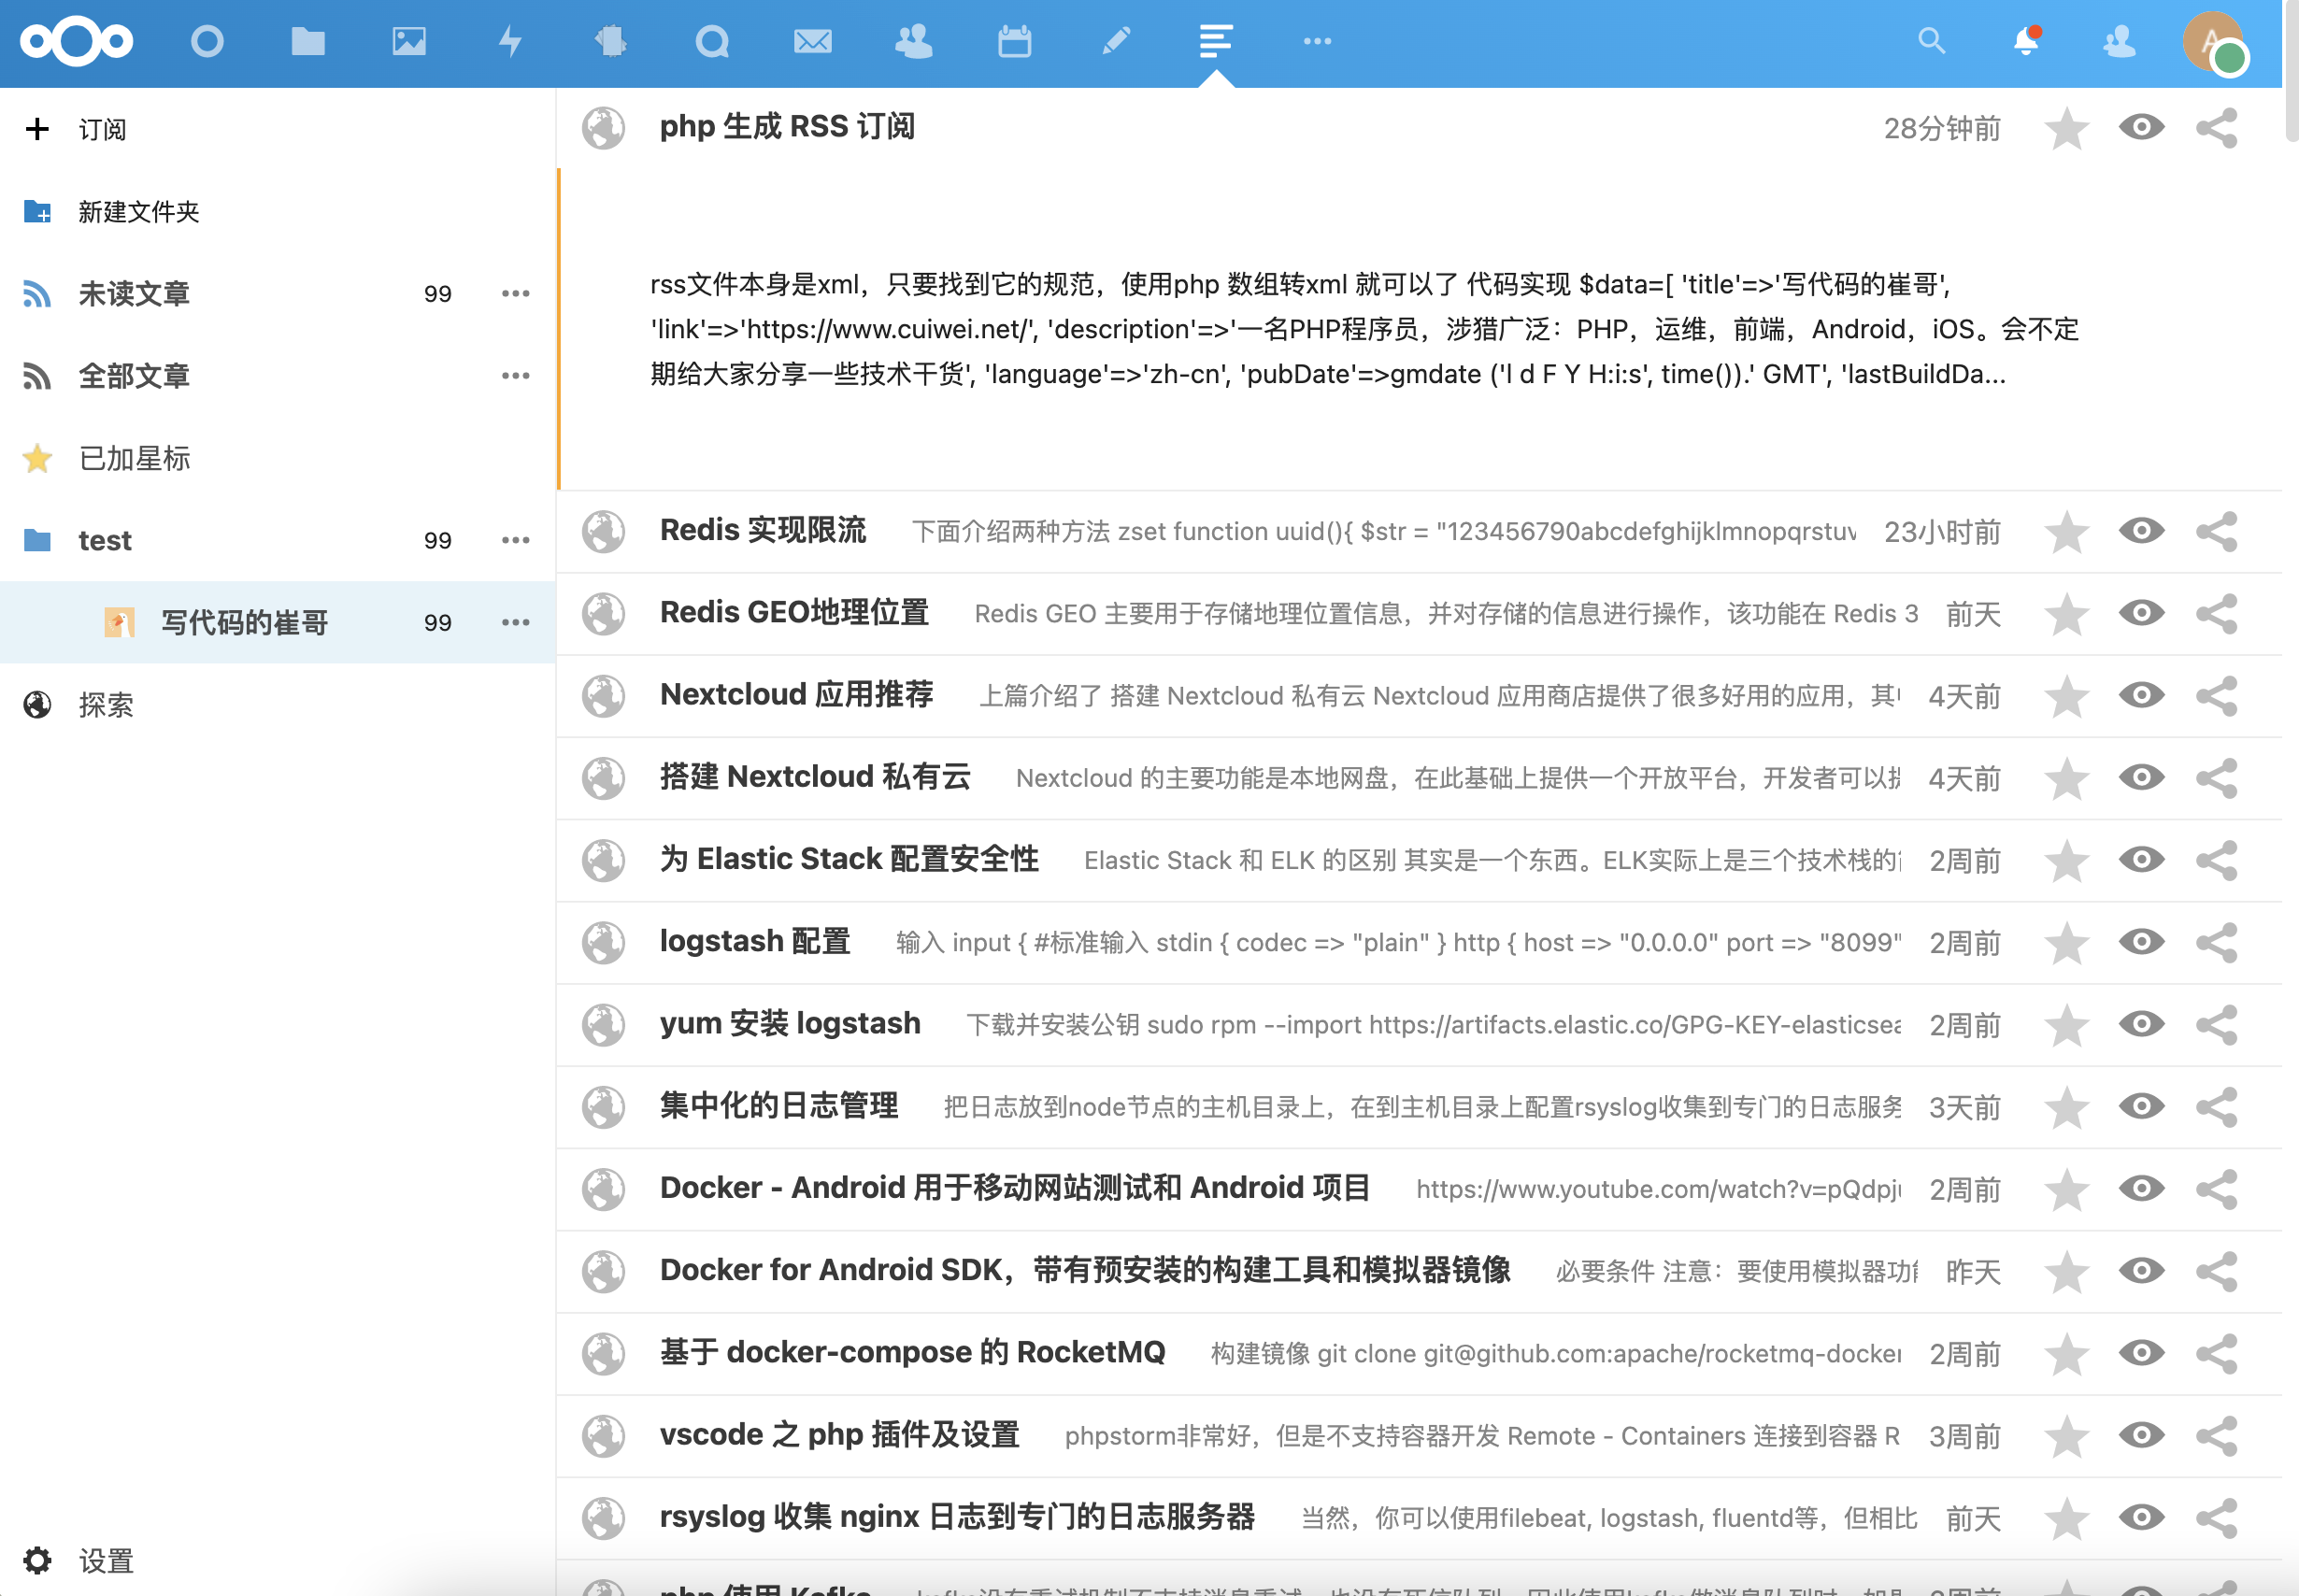
Task: Toggle read status of Redis GEO地理位置
Action: pyautogui.click(x=2141, y=612)
